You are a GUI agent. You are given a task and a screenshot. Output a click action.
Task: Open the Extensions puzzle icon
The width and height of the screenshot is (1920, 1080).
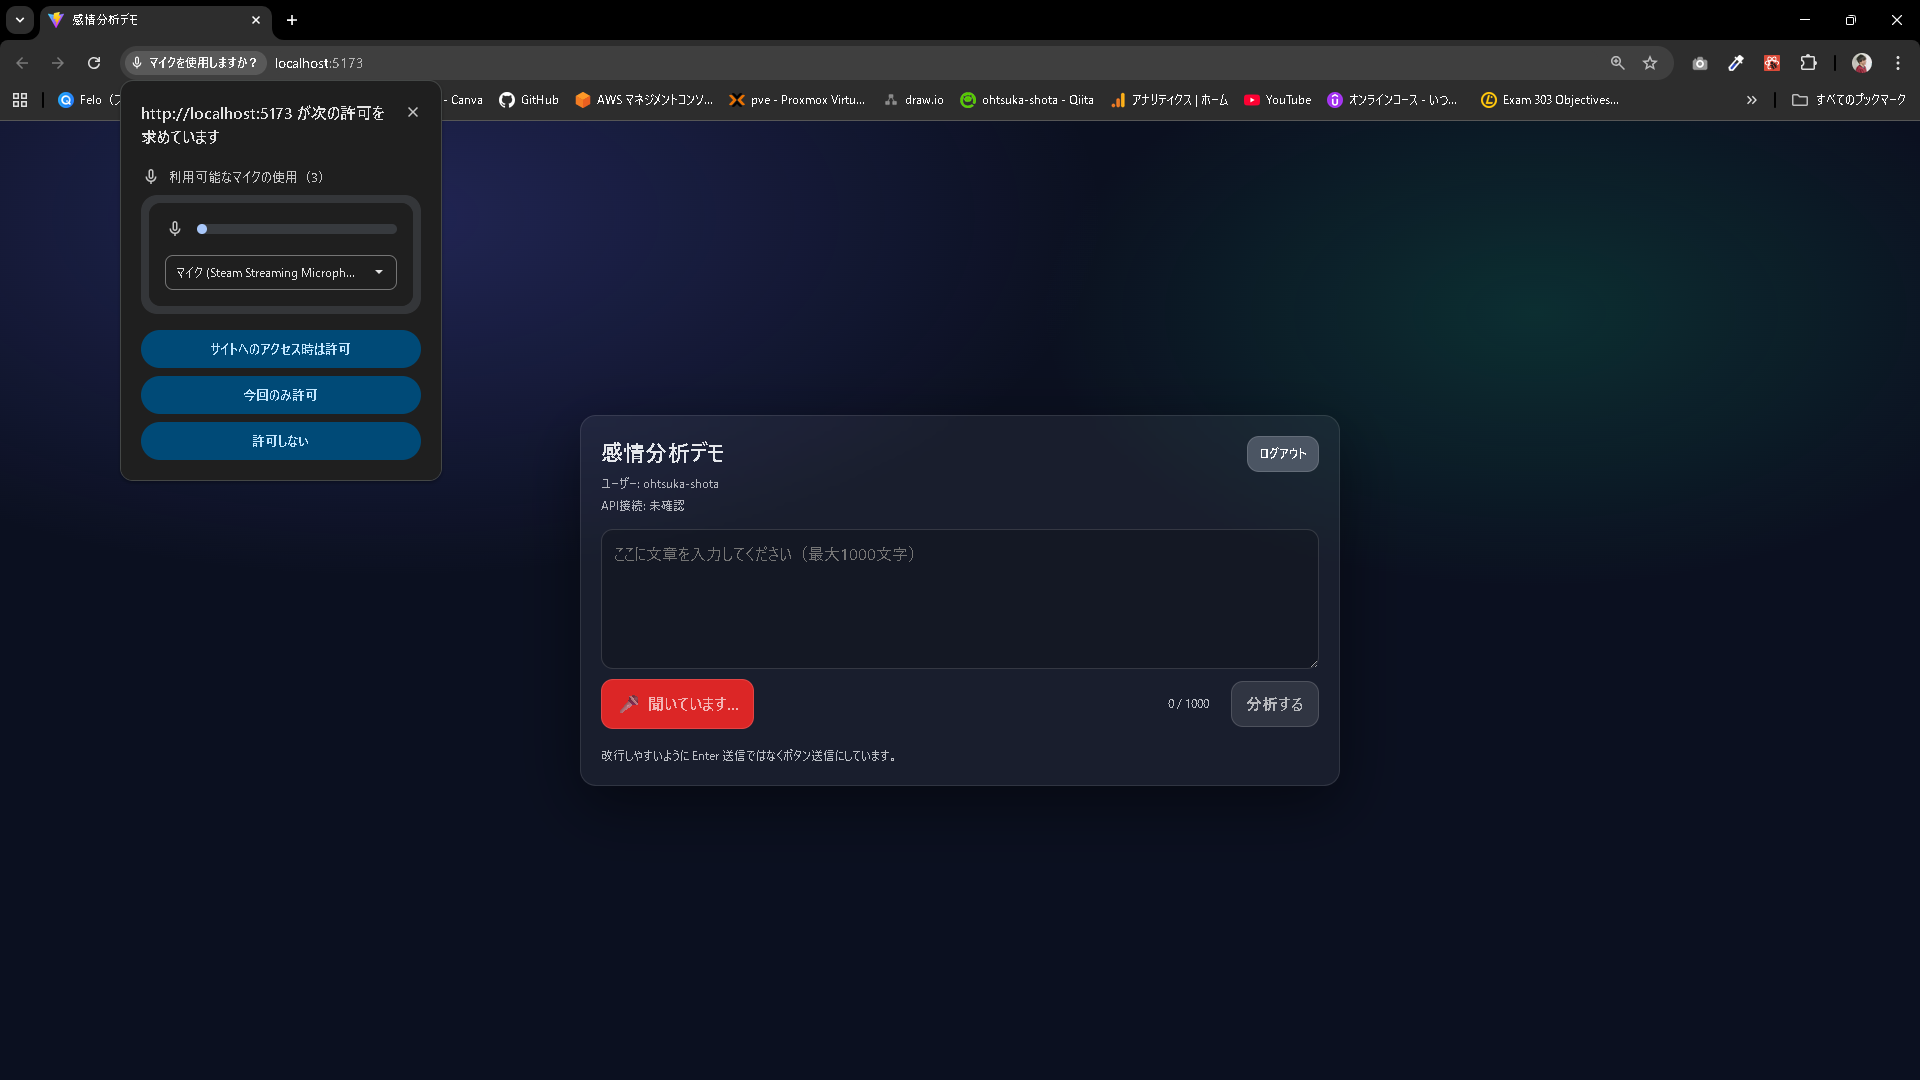click(x=1808, y=63)
